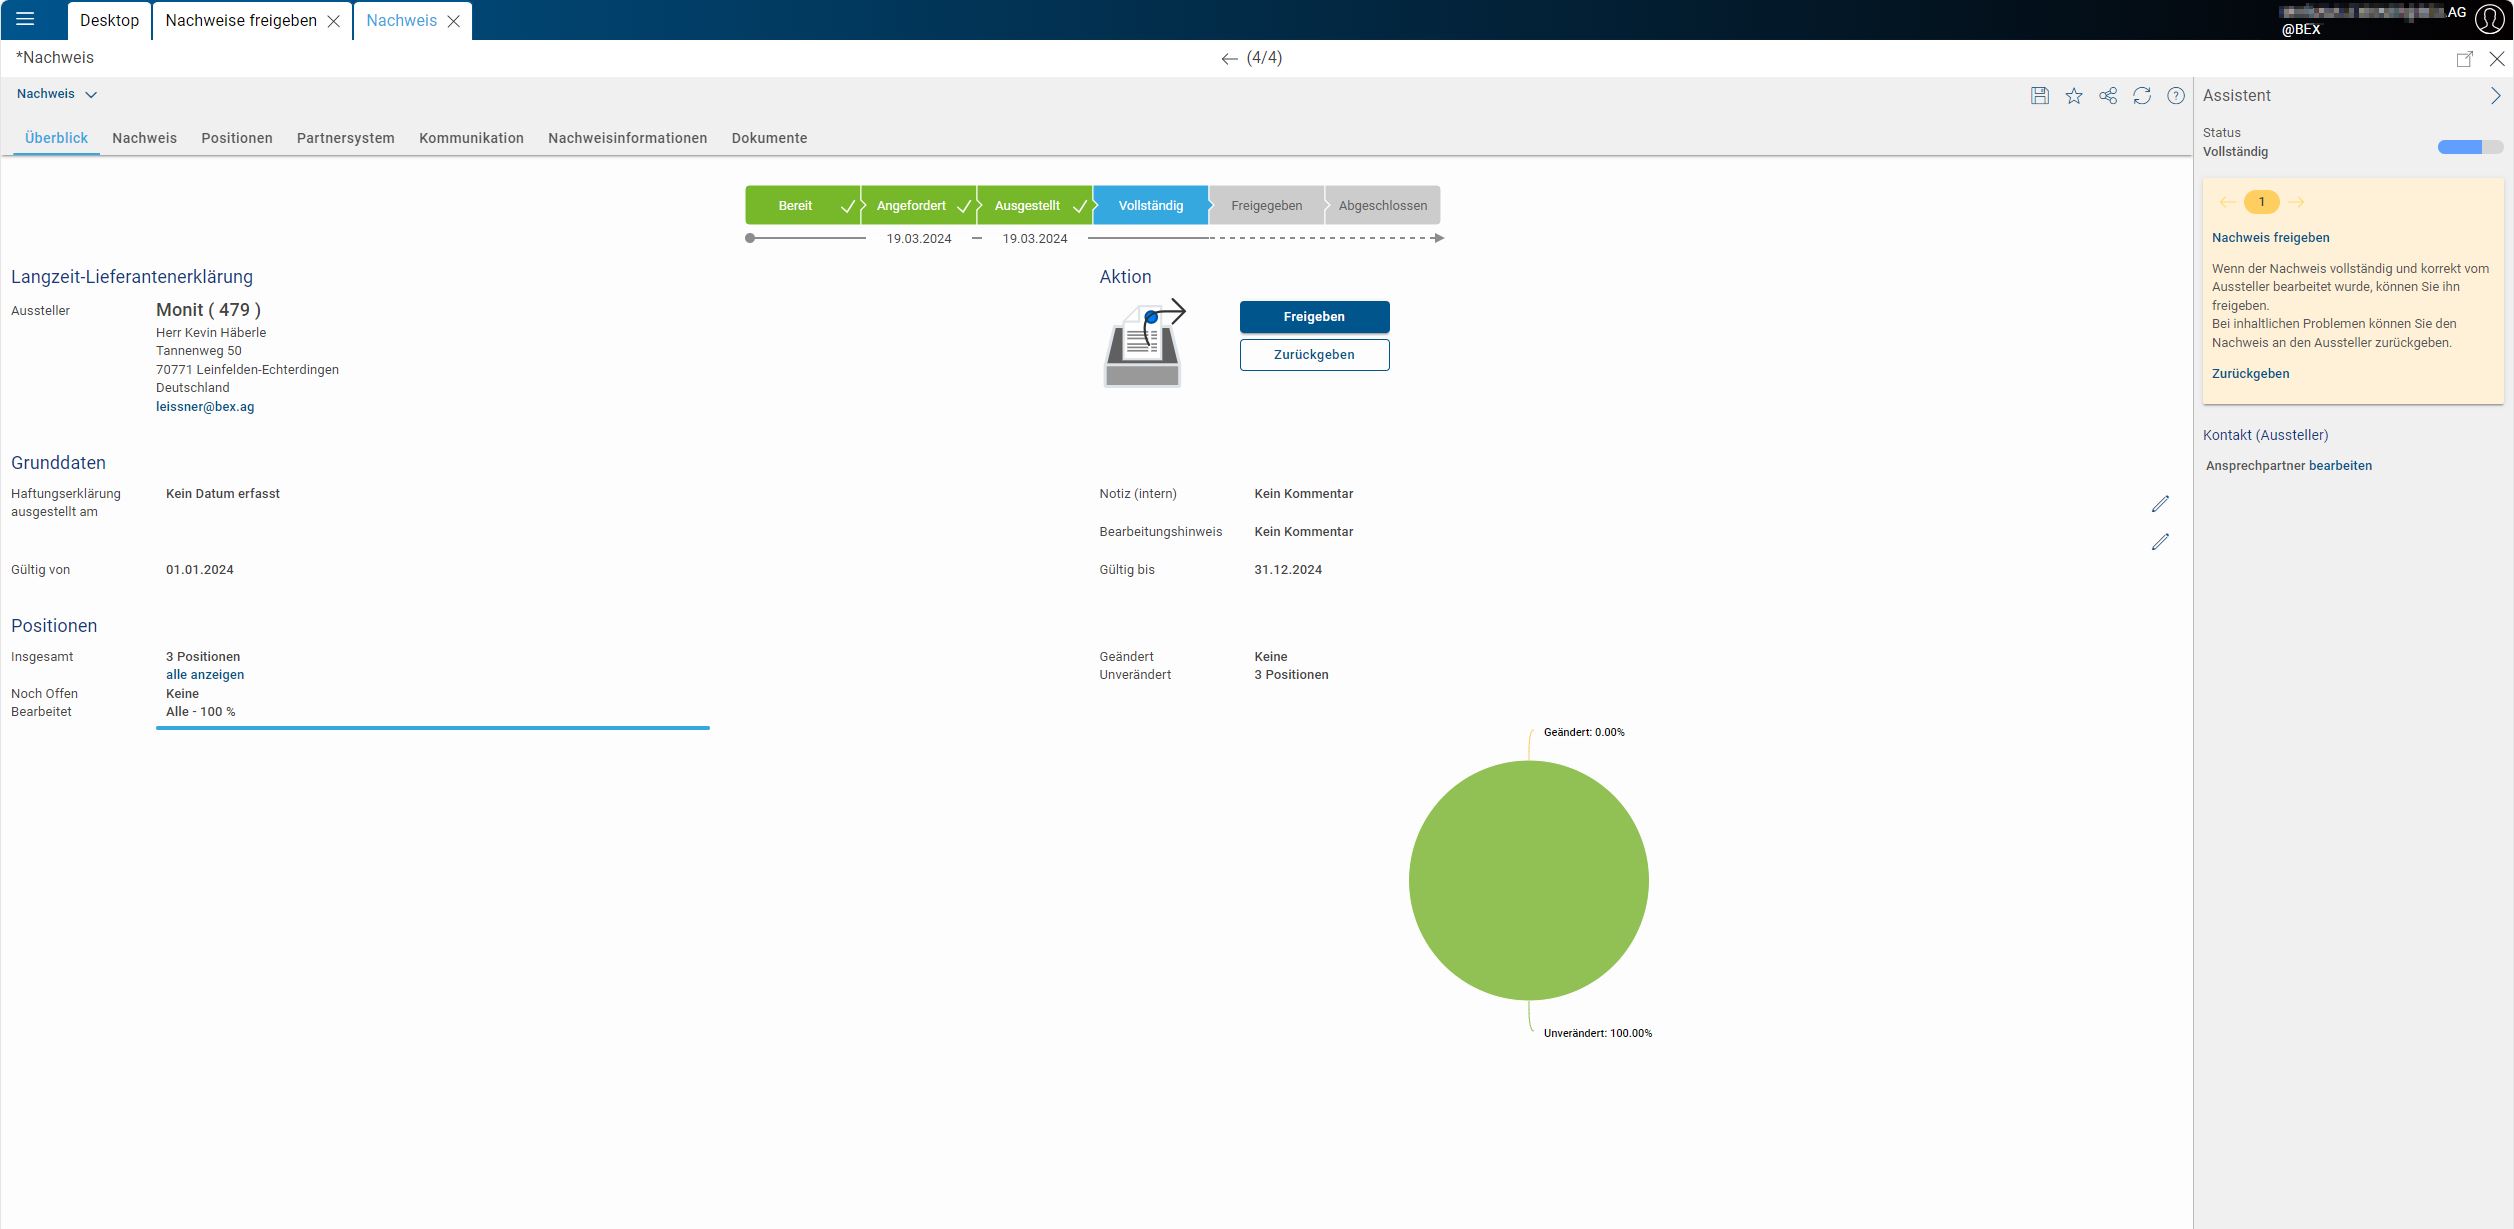Go to next assistant step arrow
The image size is (2514, 1229).
pyautogui.click(x=2296, y=202)
